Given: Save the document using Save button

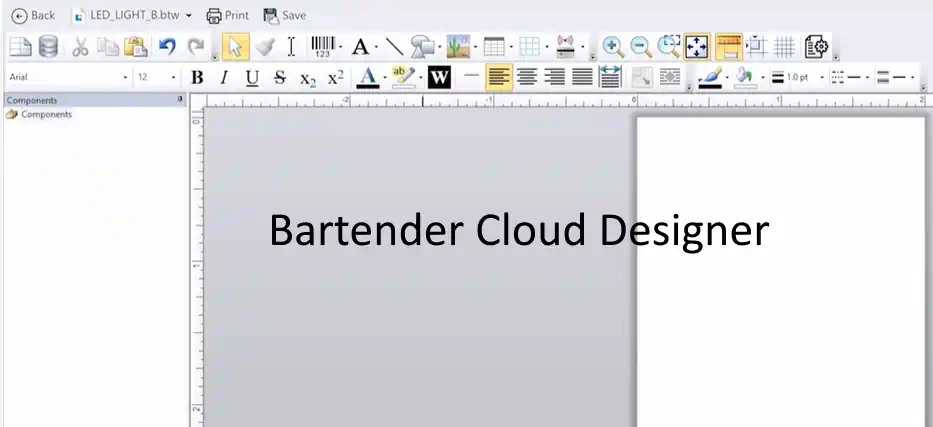Looking at the screenshot, I should (284, 15).
